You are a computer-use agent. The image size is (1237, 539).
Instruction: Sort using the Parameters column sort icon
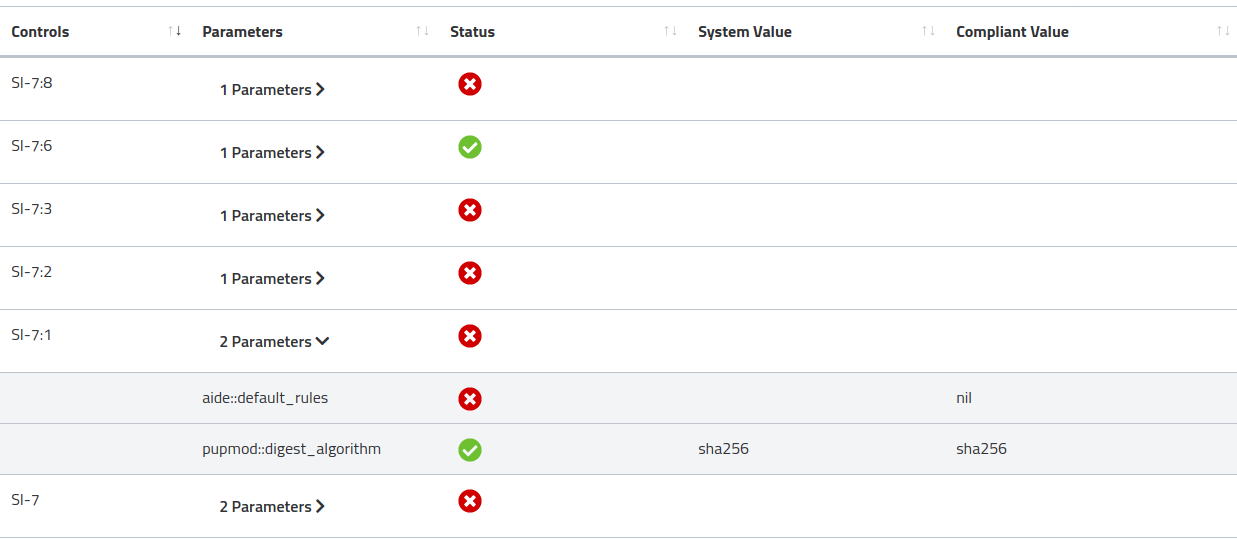422,32
